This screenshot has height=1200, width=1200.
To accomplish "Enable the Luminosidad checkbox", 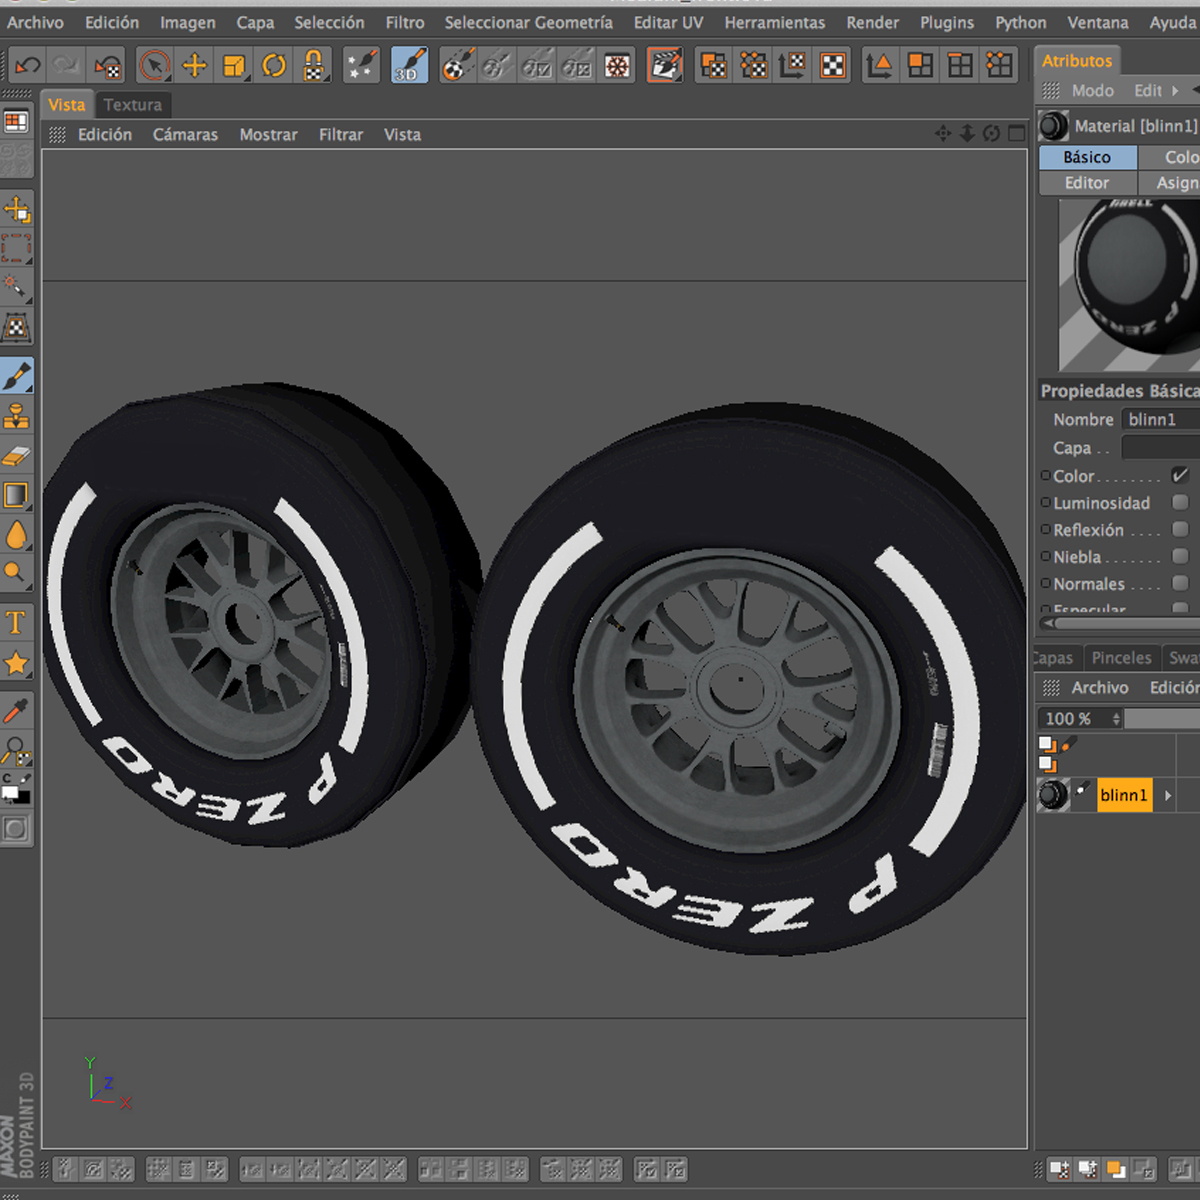I will tap(1180, 502).
